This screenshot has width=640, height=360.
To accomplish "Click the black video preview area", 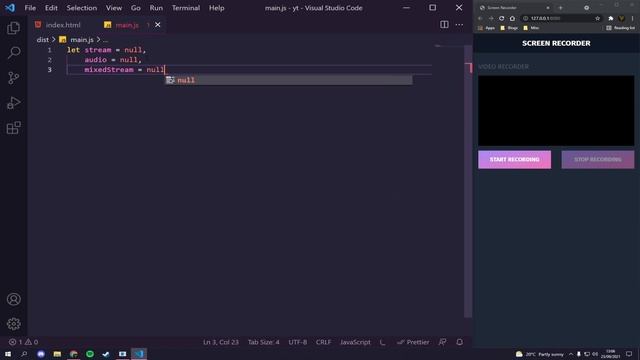I will (556, 111).
